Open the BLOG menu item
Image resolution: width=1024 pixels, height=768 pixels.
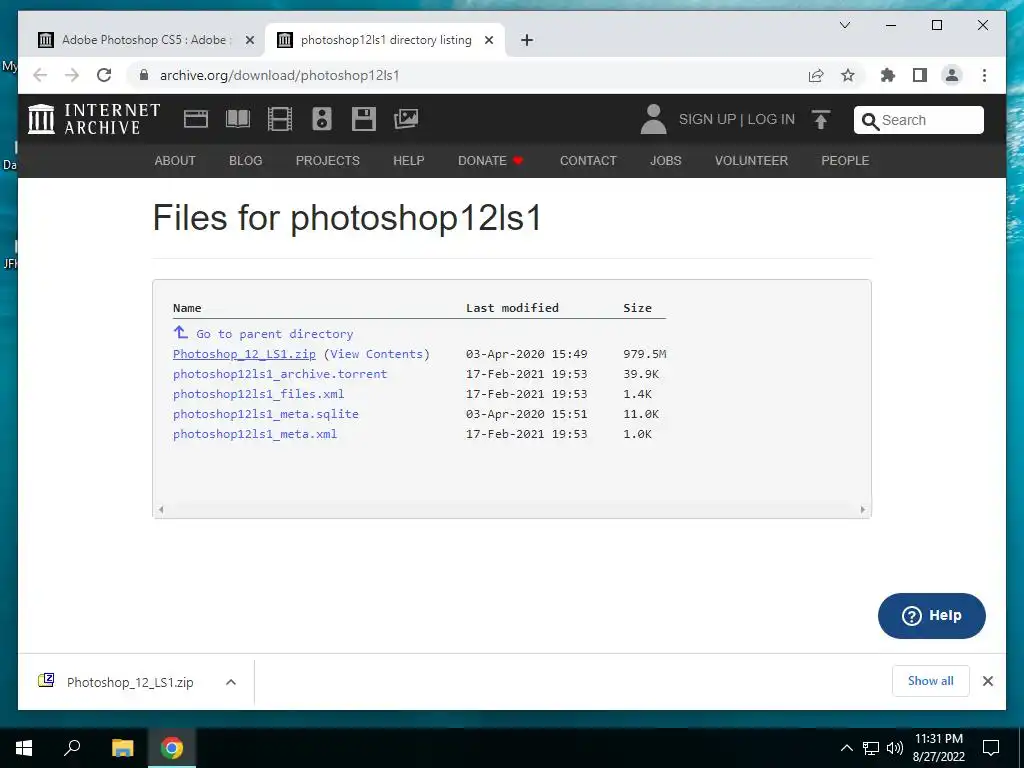point(246,161)
